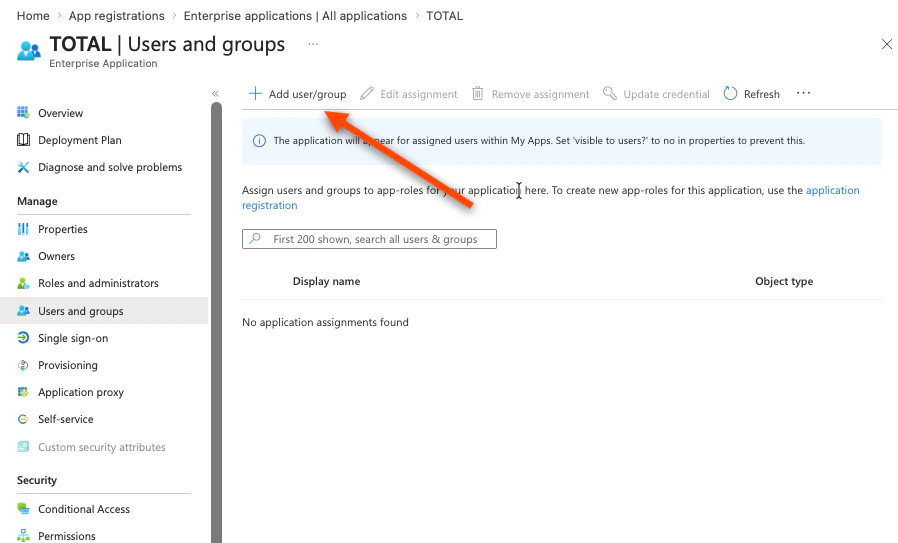Screen dimensions: 898x543
Task: Open Self-service menu entry
Action: point(65,419)
